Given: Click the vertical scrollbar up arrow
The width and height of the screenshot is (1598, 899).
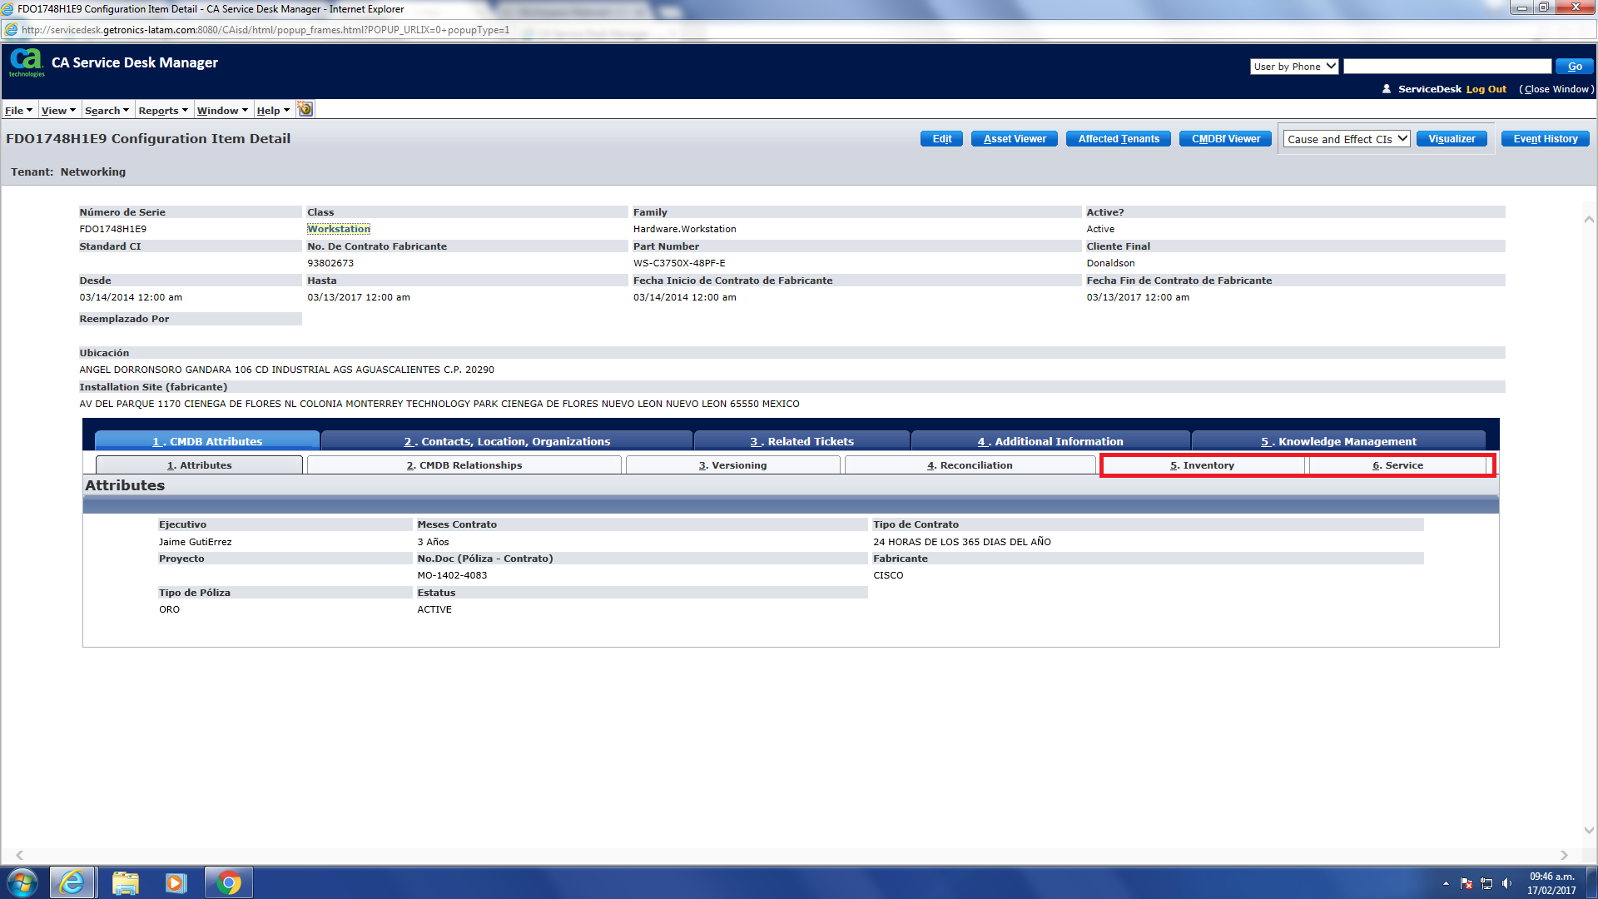Looking at the screenshot, I should 1588,219.
